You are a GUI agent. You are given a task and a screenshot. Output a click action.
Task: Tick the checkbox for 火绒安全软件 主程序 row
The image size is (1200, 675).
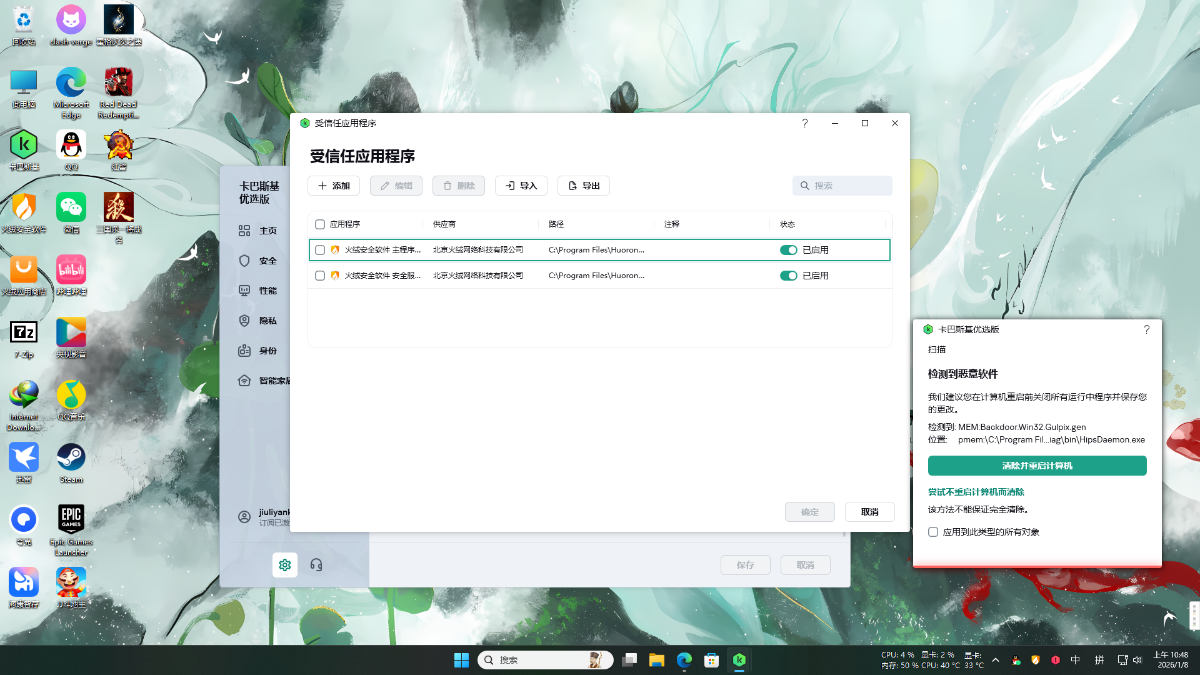pyautogui.click(x=320, y=250)
